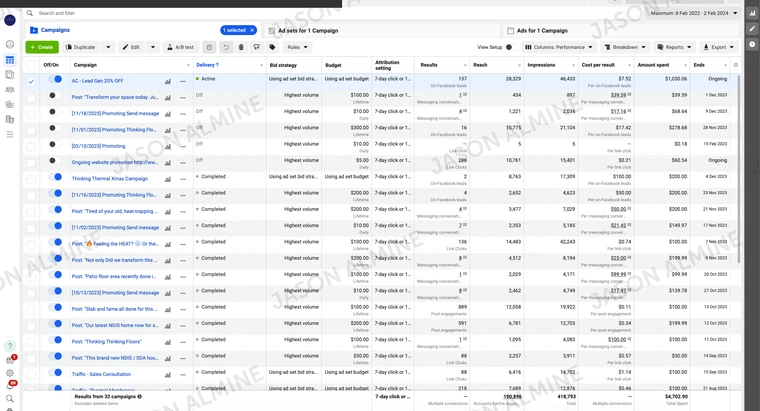Open more options for [02/10/2023] Promoting

point(183,146)
